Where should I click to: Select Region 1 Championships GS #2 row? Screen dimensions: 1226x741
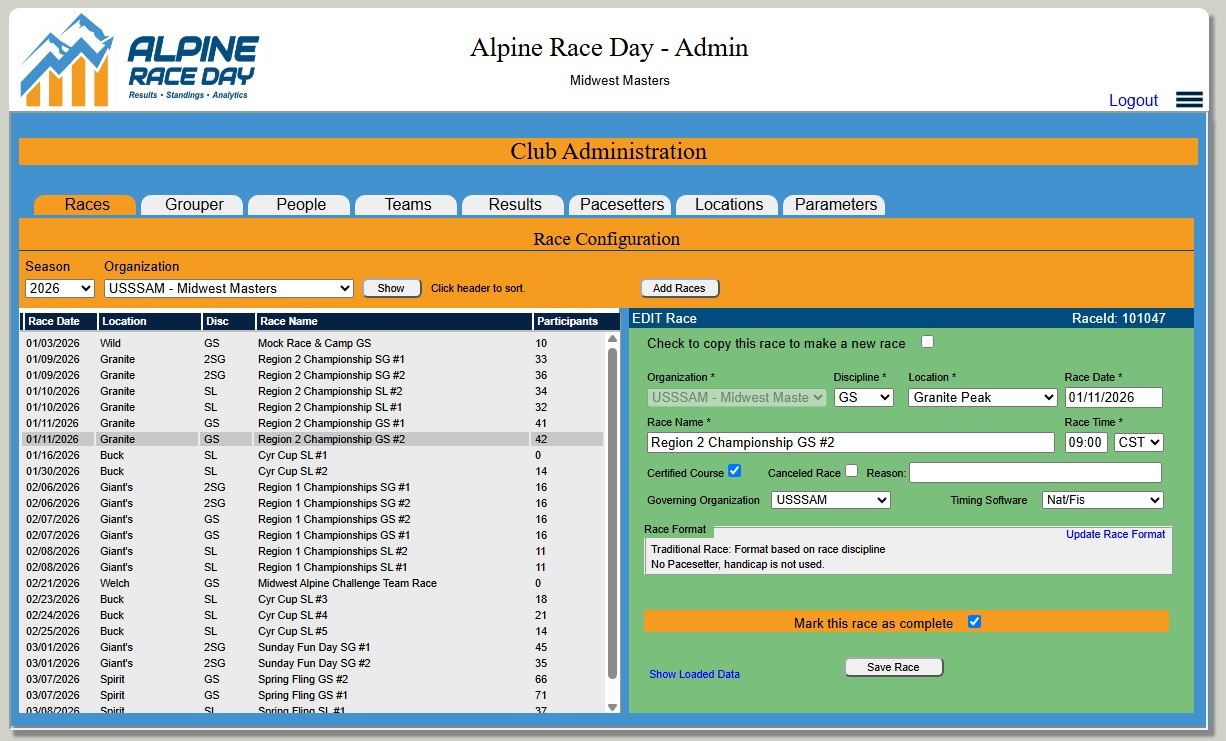click(x=313, y=519)
